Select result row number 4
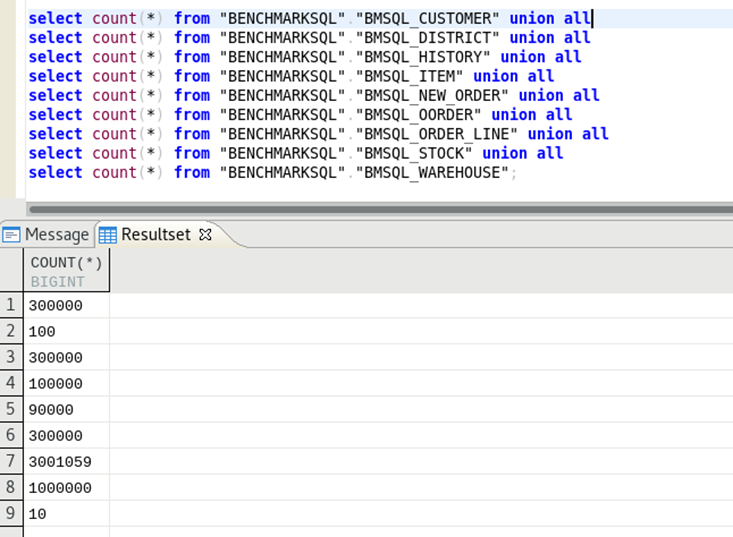 click(11, 383)
